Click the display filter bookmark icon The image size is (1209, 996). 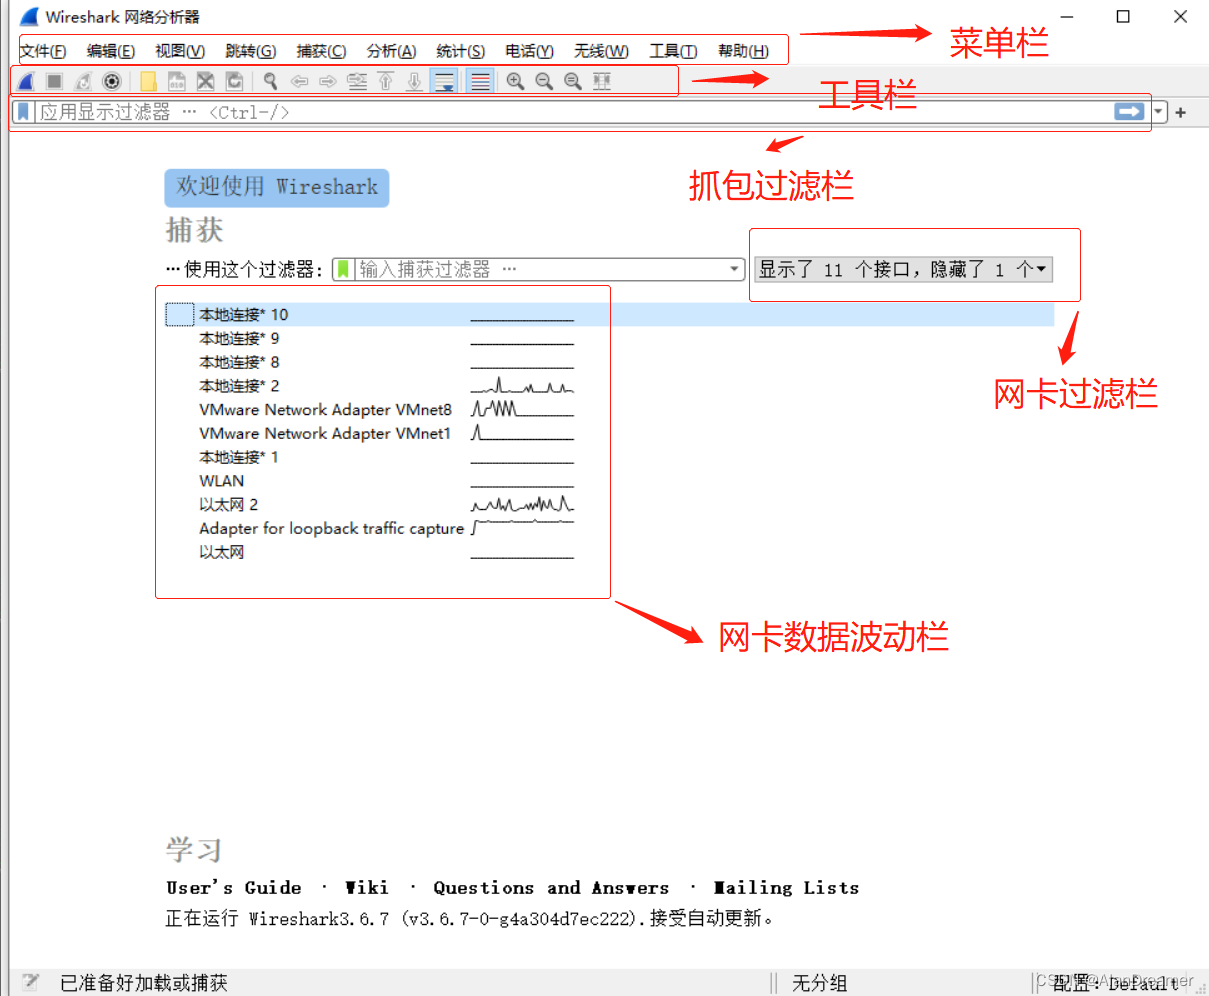point(24,112)
